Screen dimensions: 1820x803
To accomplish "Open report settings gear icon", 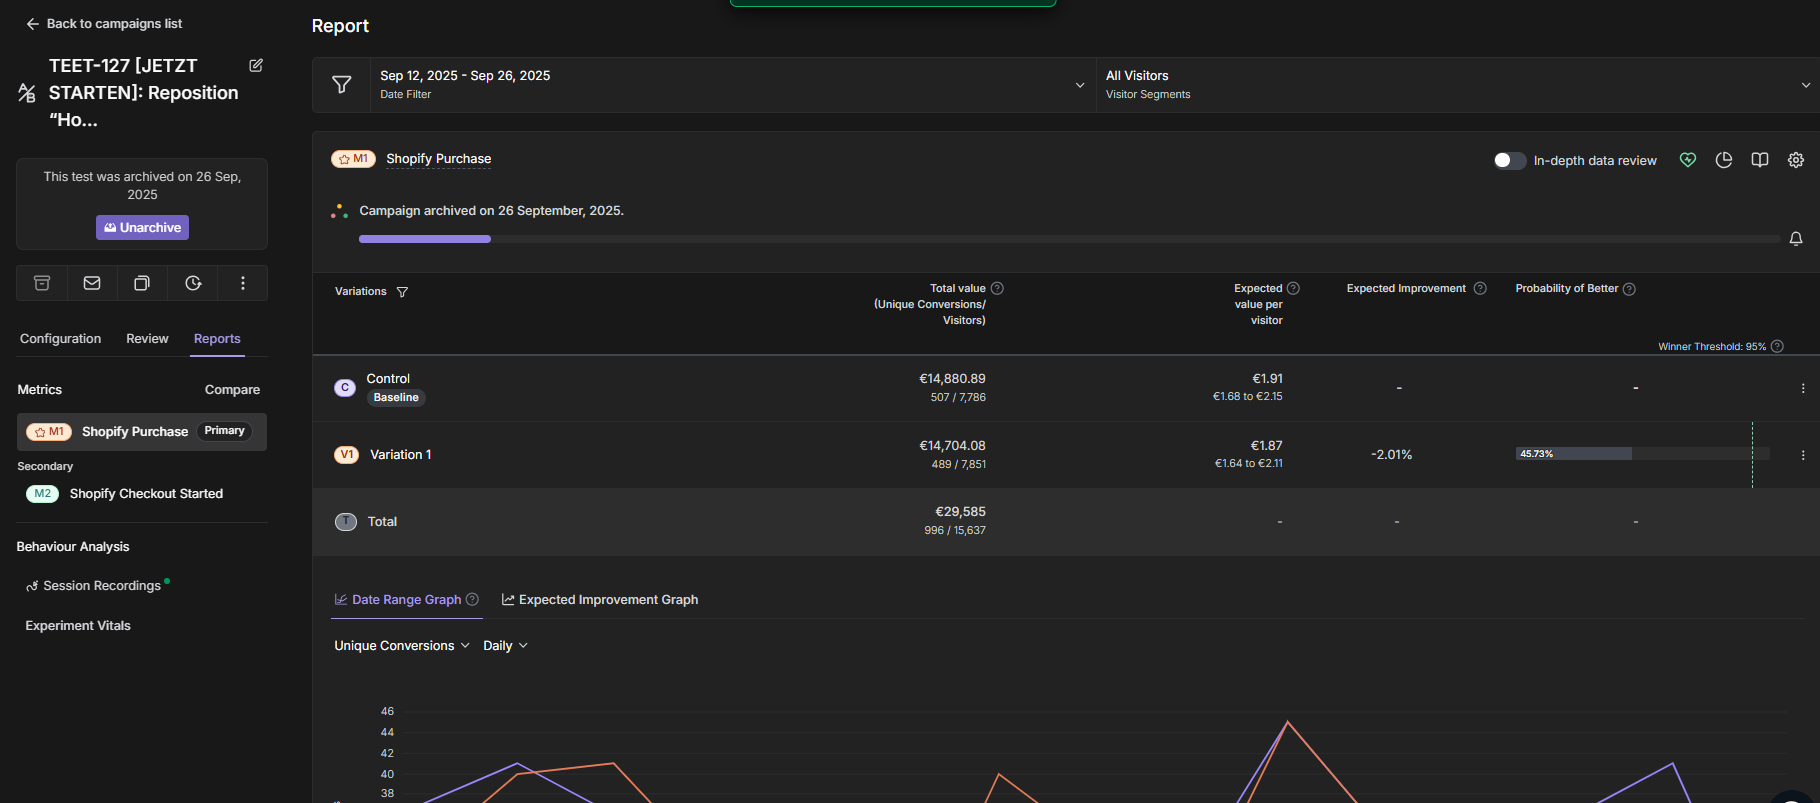I will 1796,160.
